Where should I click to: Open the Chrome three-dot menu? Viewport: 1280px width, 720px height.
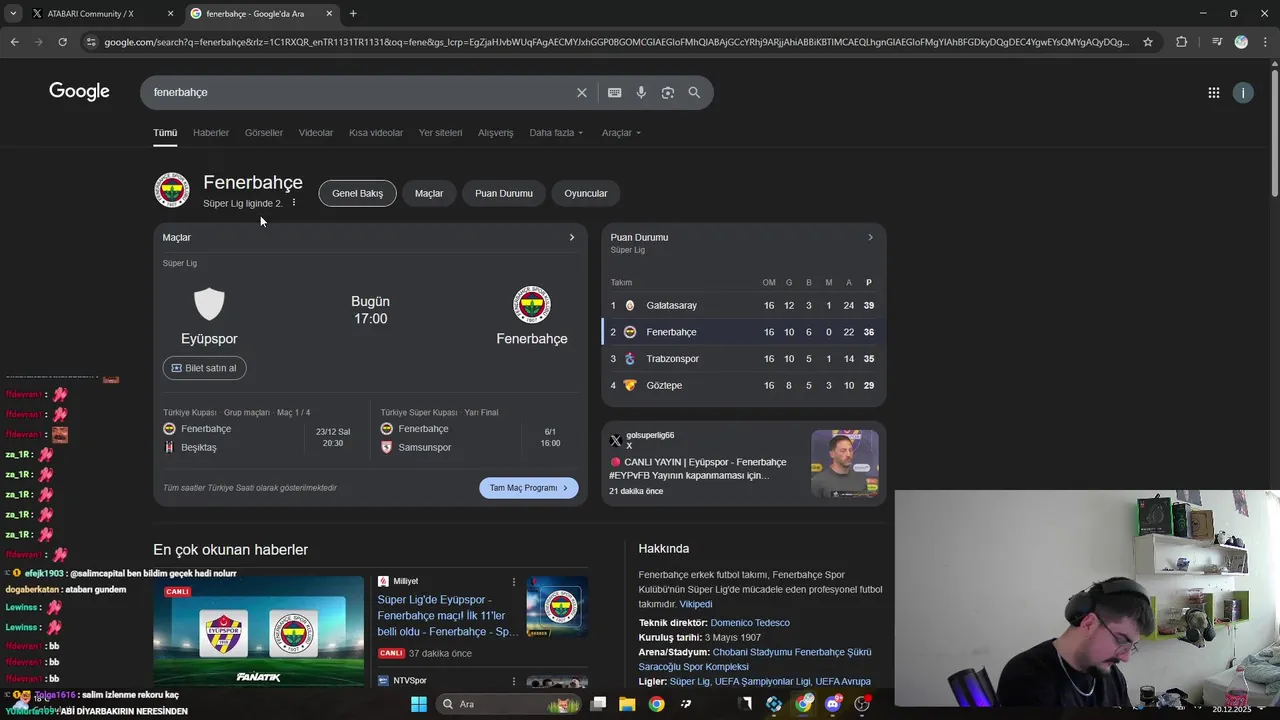(x=1266, y=42)
